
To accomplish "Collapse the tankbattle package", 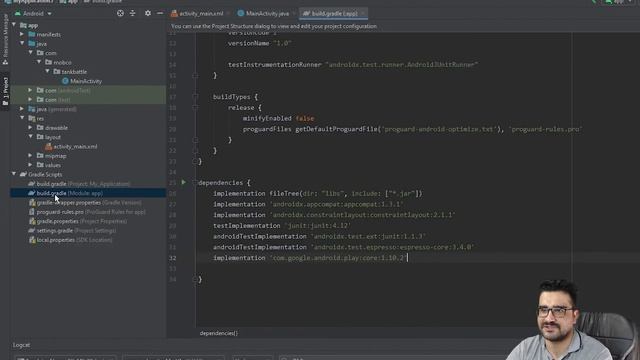I will [x=47, y=71].
